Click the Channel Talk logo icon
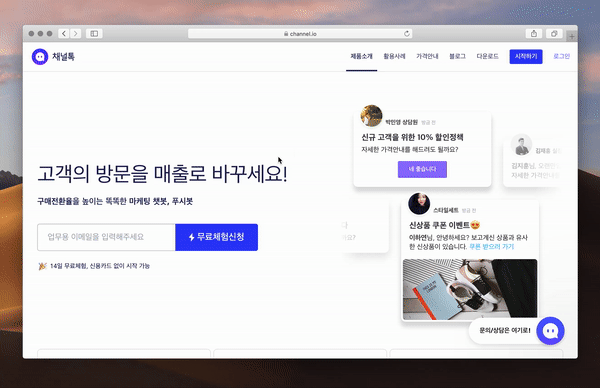This screenshot has width=600, height=388. [40, 57]
